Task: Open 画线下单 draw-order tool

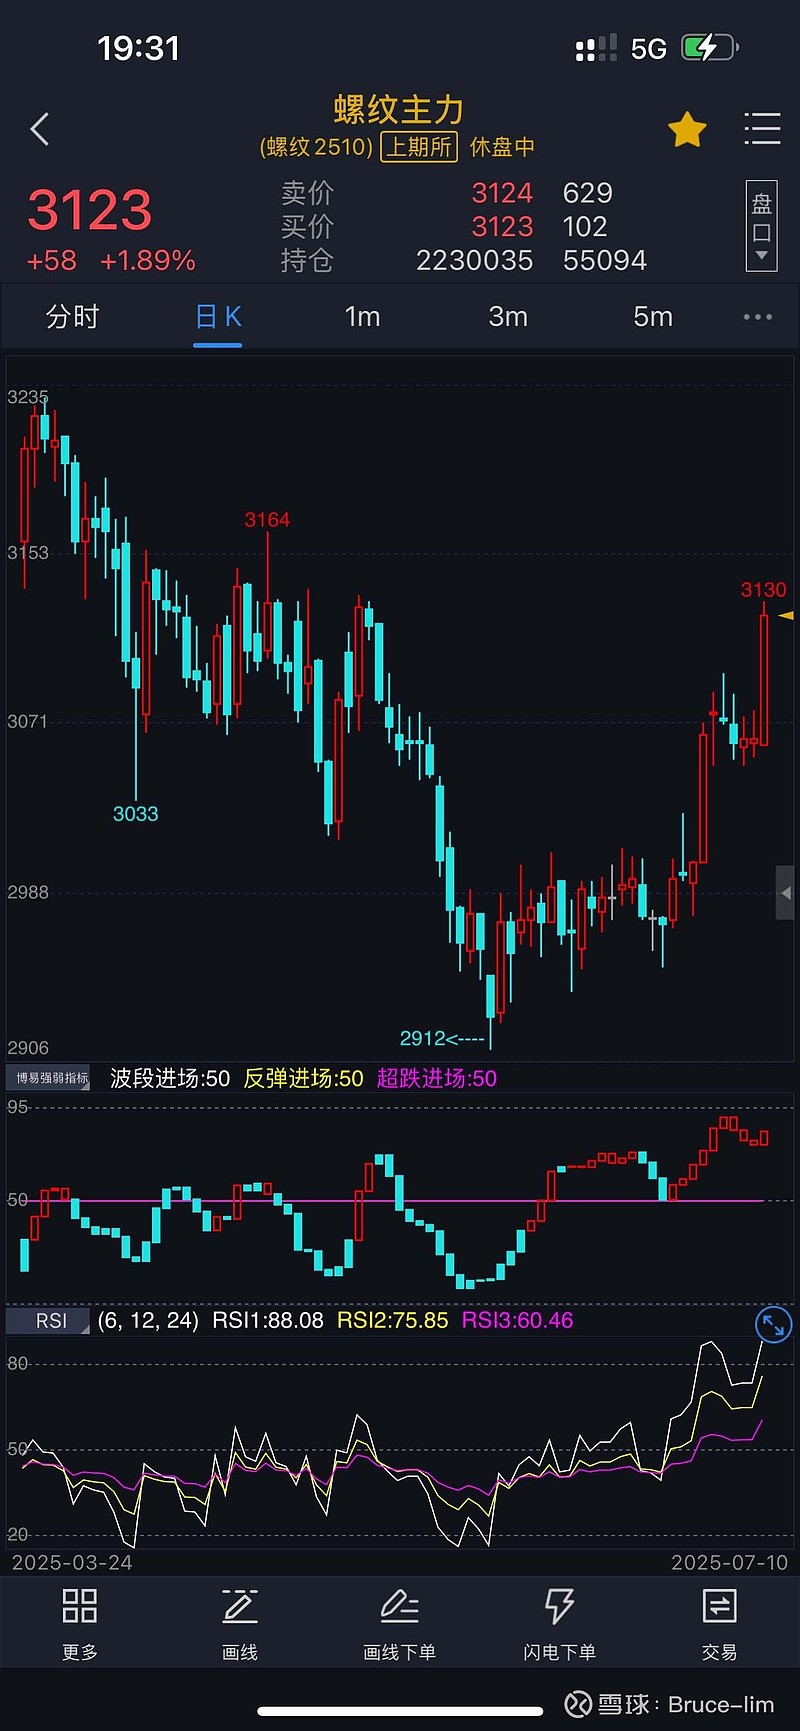Action: (400, 1624)
